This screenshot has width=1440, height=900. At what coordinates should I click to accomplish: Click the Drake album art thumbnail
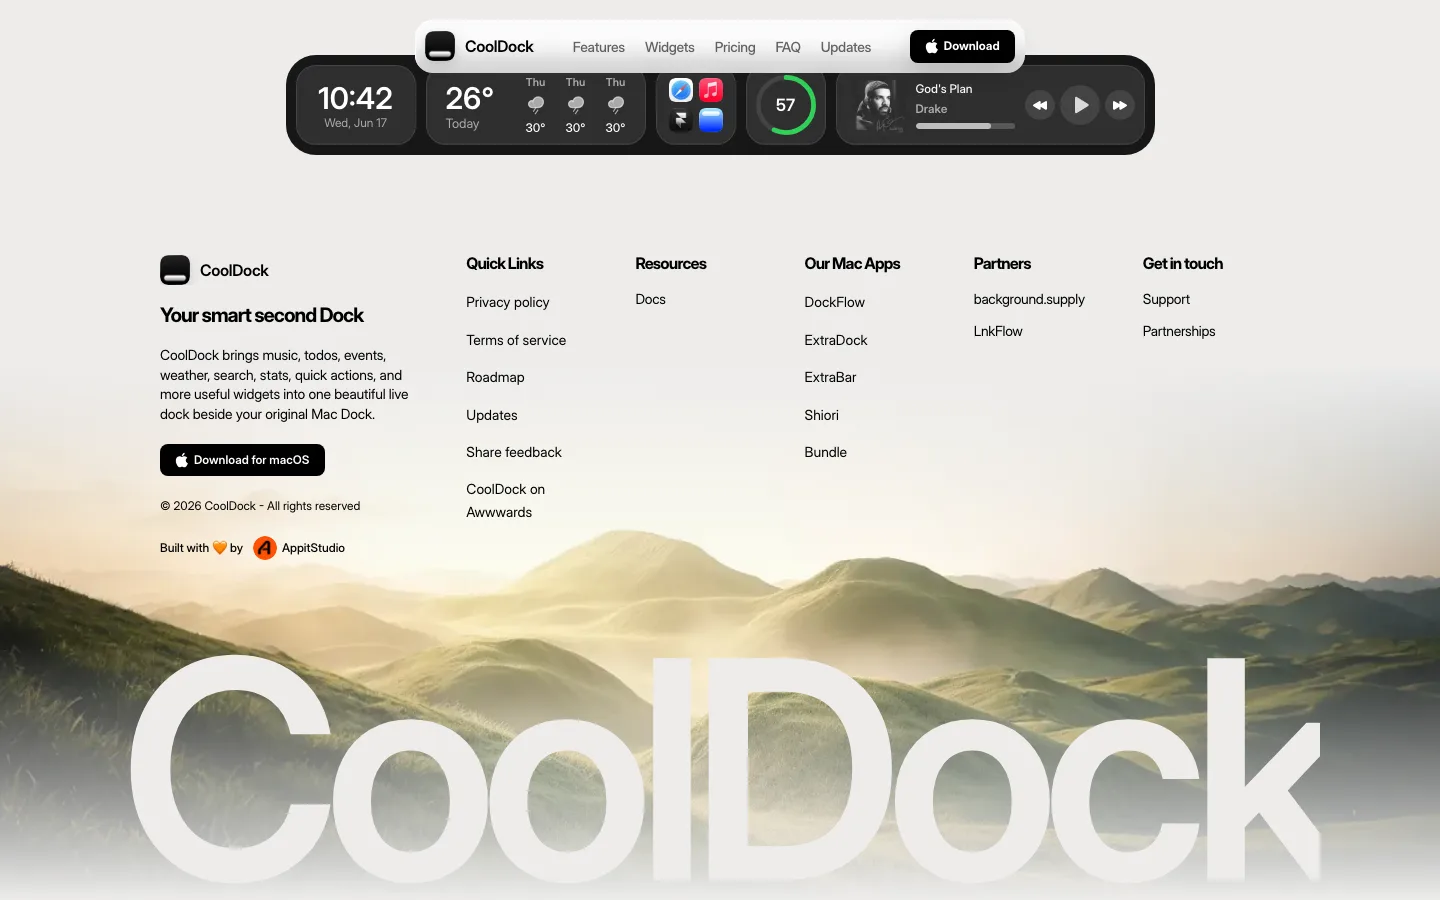tap(879, 105)
